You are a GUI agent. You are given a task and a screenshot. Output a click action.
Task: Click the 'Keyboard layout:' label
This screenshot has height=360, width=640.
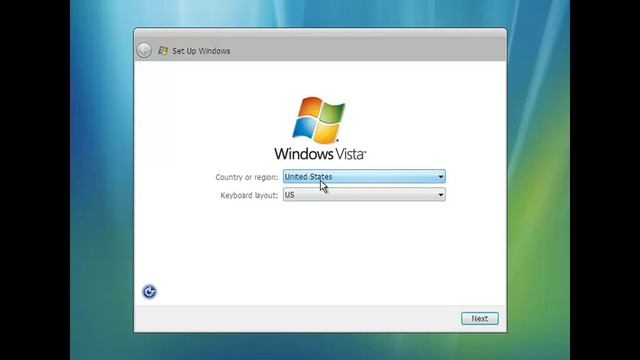click(x=249, y=196)
